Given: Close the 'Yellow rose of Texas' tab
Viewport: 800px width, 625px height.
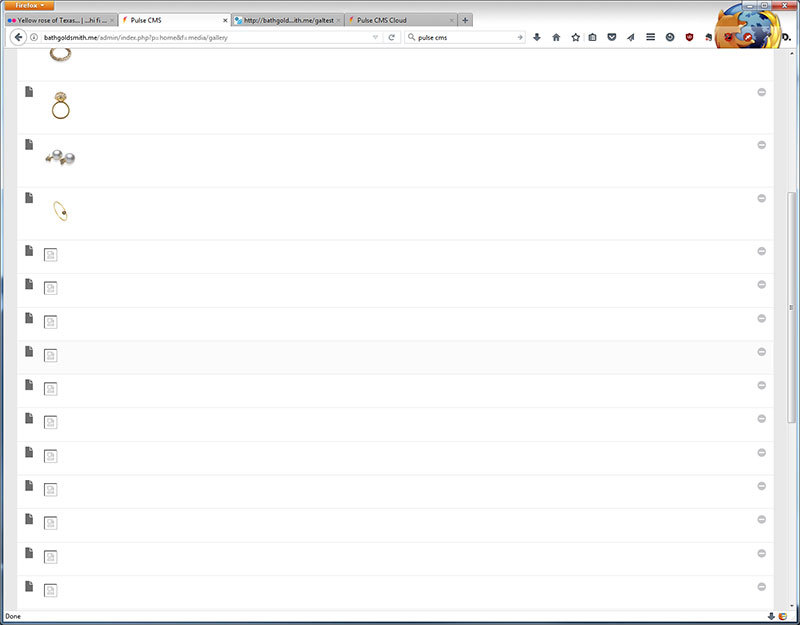Looking at the screenshot, I should [x=112, y=20].
